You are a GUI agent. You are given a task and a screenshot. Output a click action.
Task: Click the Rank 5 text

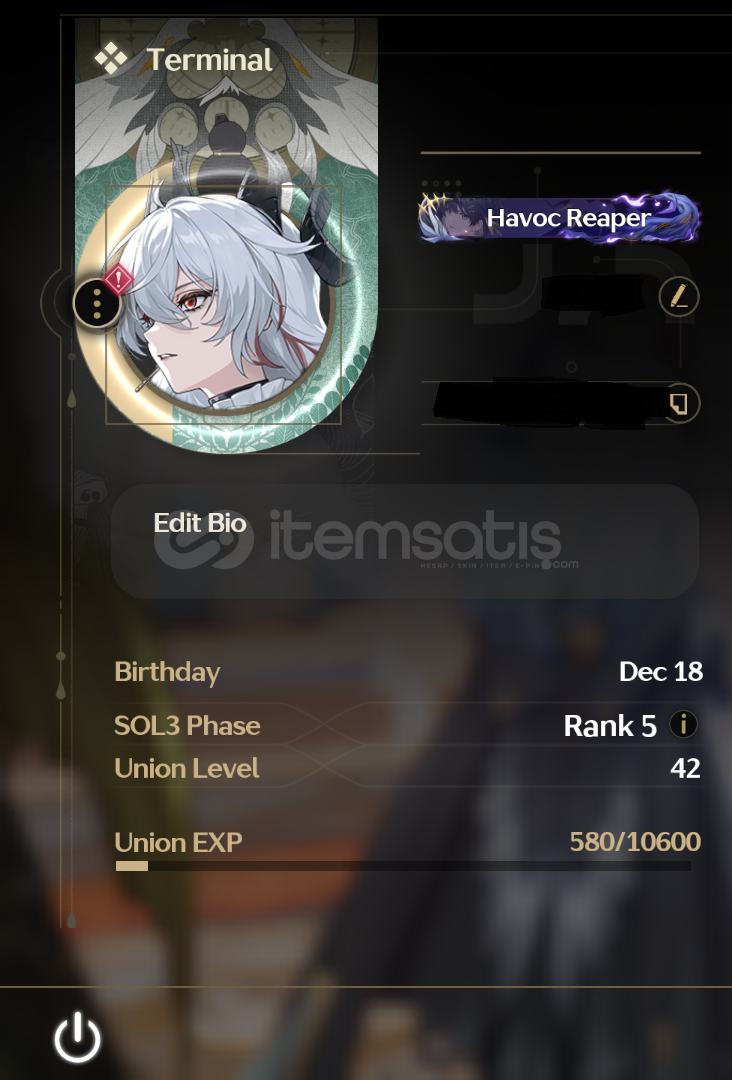pos(610,725)
